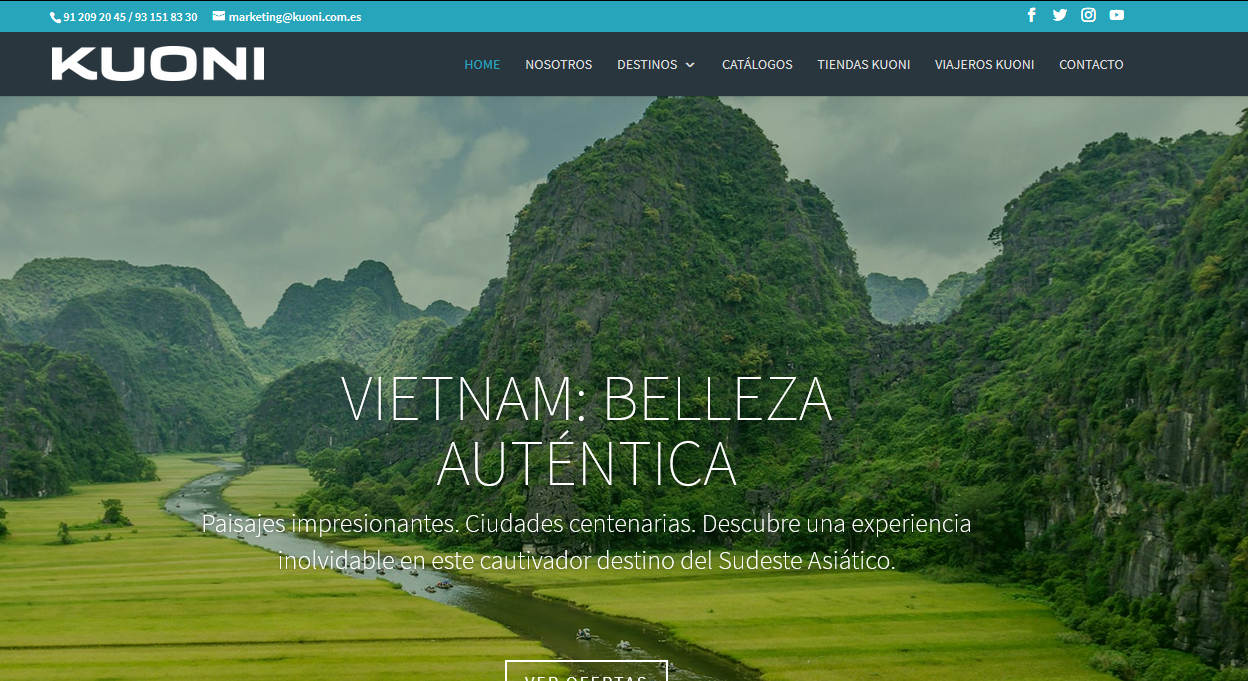Image resolution: width=1248 pixels, height=681 pixels.
Task: Expand the Destinos dropdown chevron
Action: [x=690, y=65]
